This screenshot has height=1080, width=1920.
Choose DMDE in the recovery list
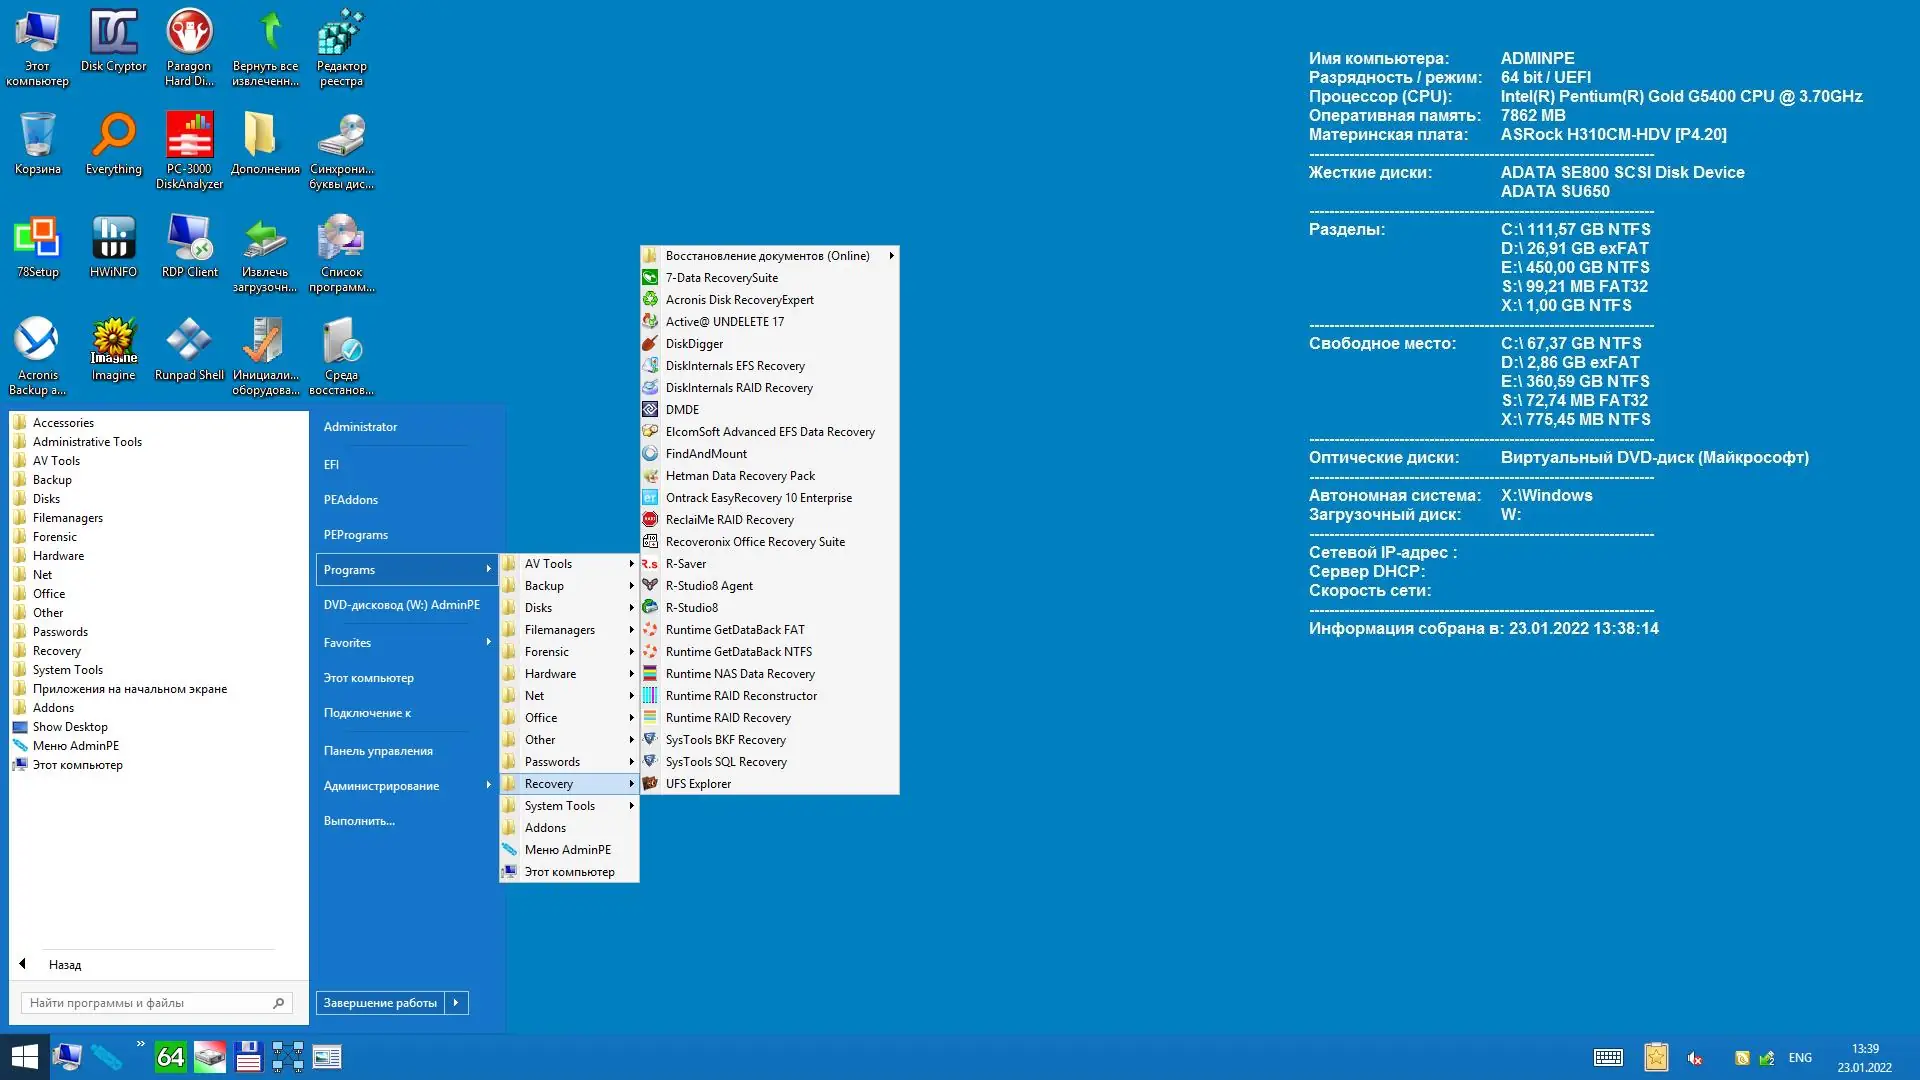pyautogui.click(x=682, y=410)
